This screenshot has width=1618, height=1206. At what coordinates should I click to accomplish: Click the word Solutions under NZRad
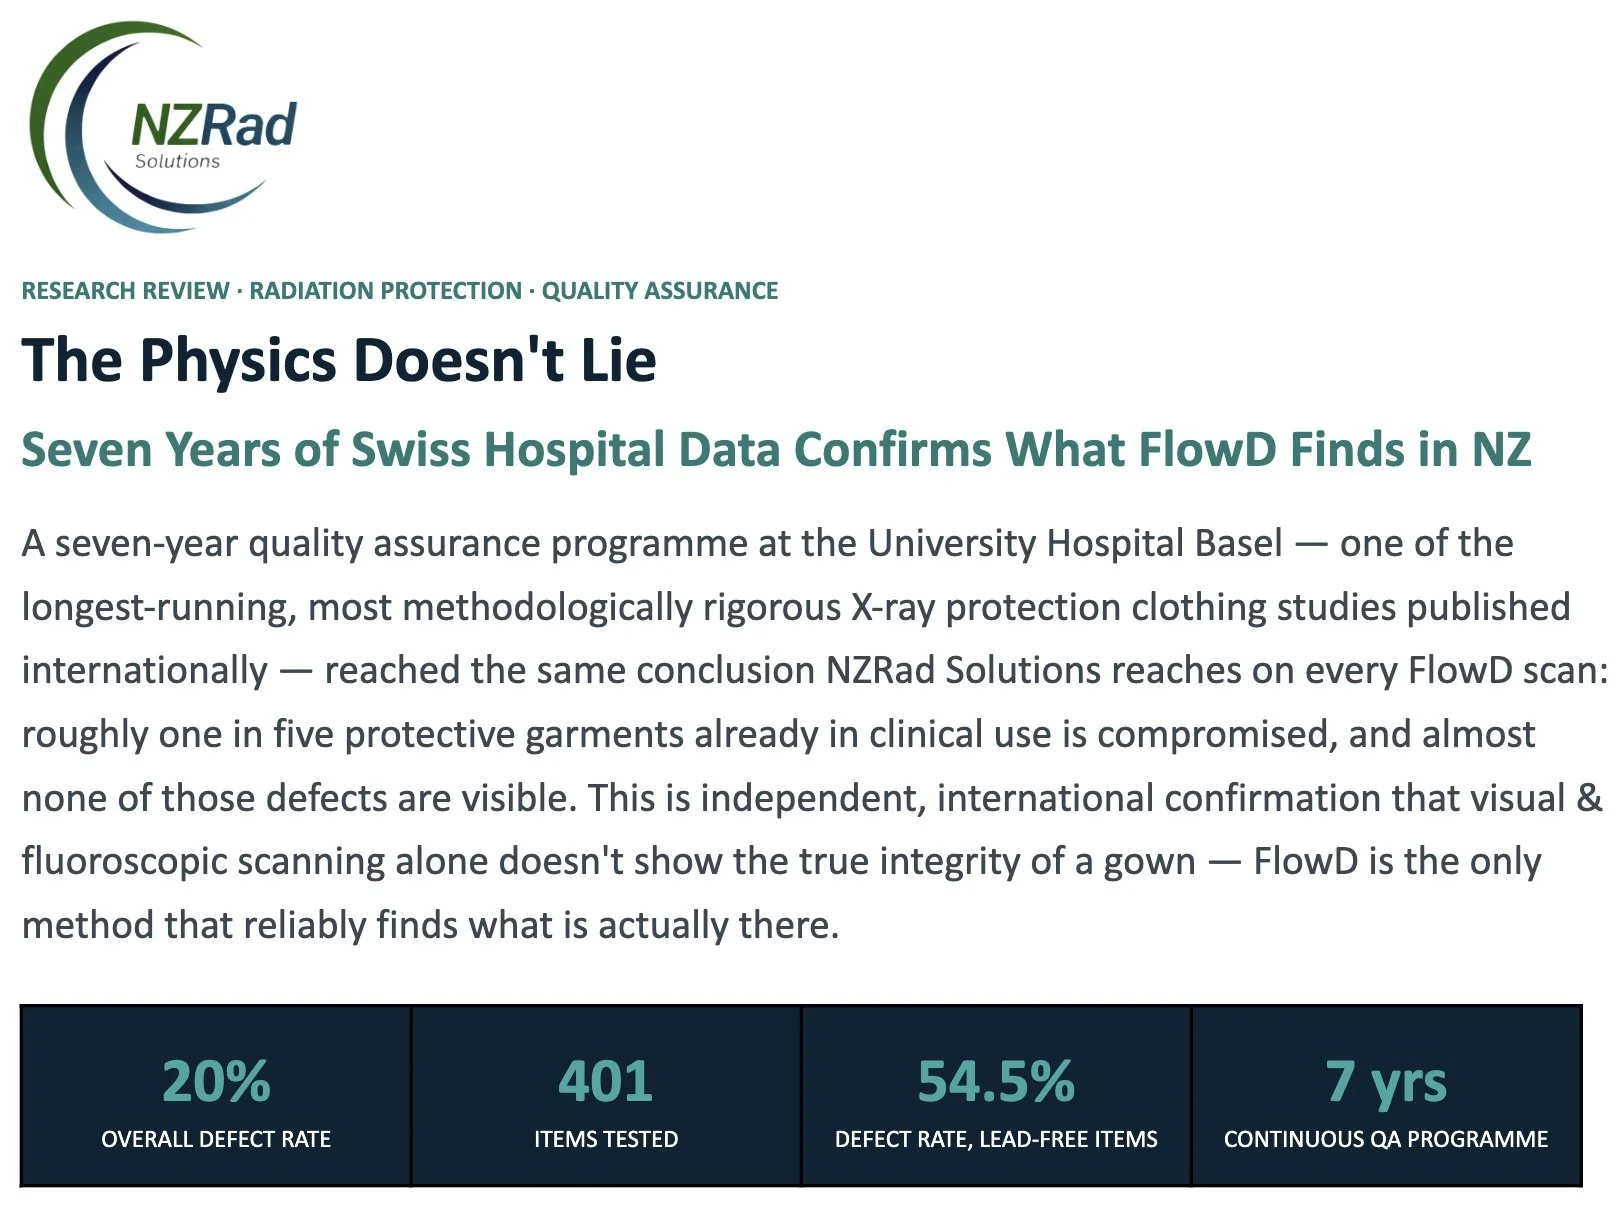point(177,161)
